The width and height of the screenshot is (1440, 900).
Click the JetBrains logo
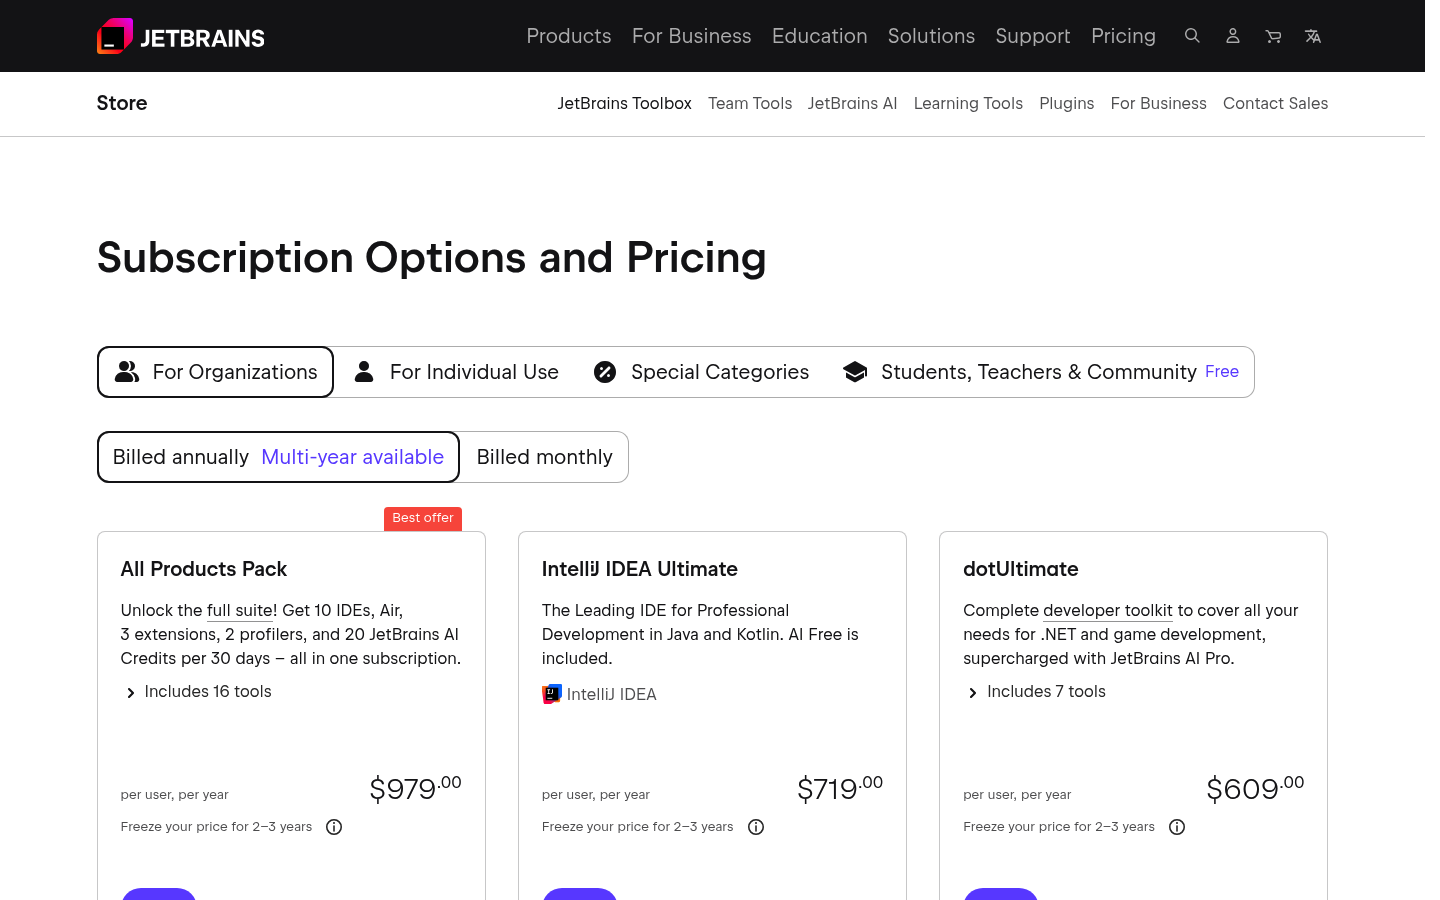tap(181, 36)
